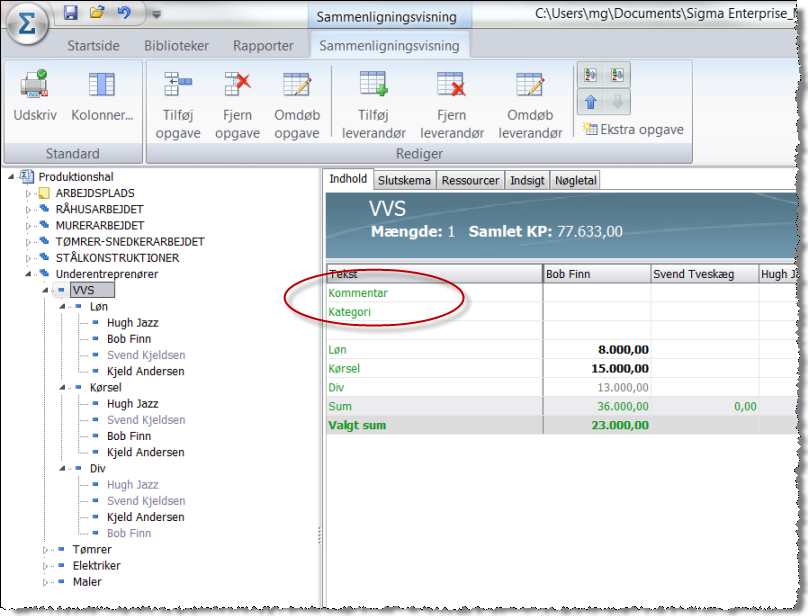
Task: Collapse the Løn node arrow
Action: pos(62,307)
